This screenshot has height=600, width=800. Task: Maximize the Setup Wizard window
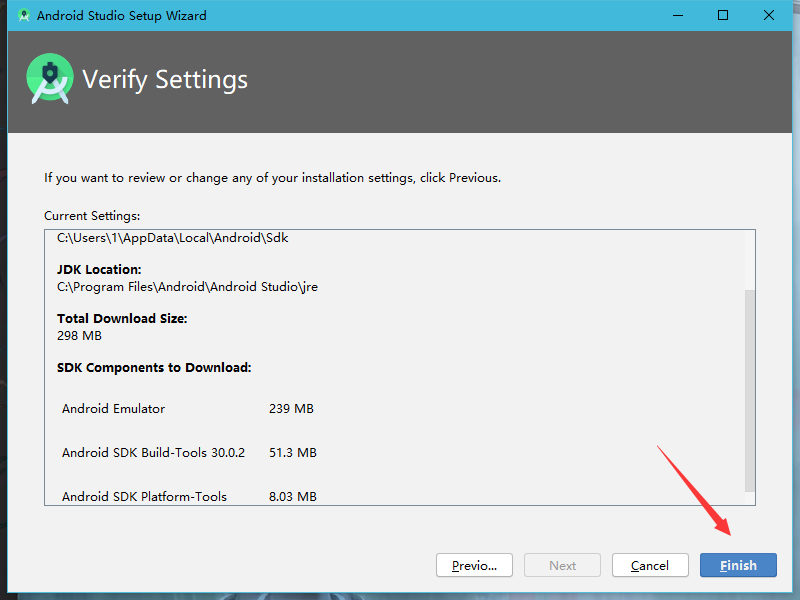[723, 15]
